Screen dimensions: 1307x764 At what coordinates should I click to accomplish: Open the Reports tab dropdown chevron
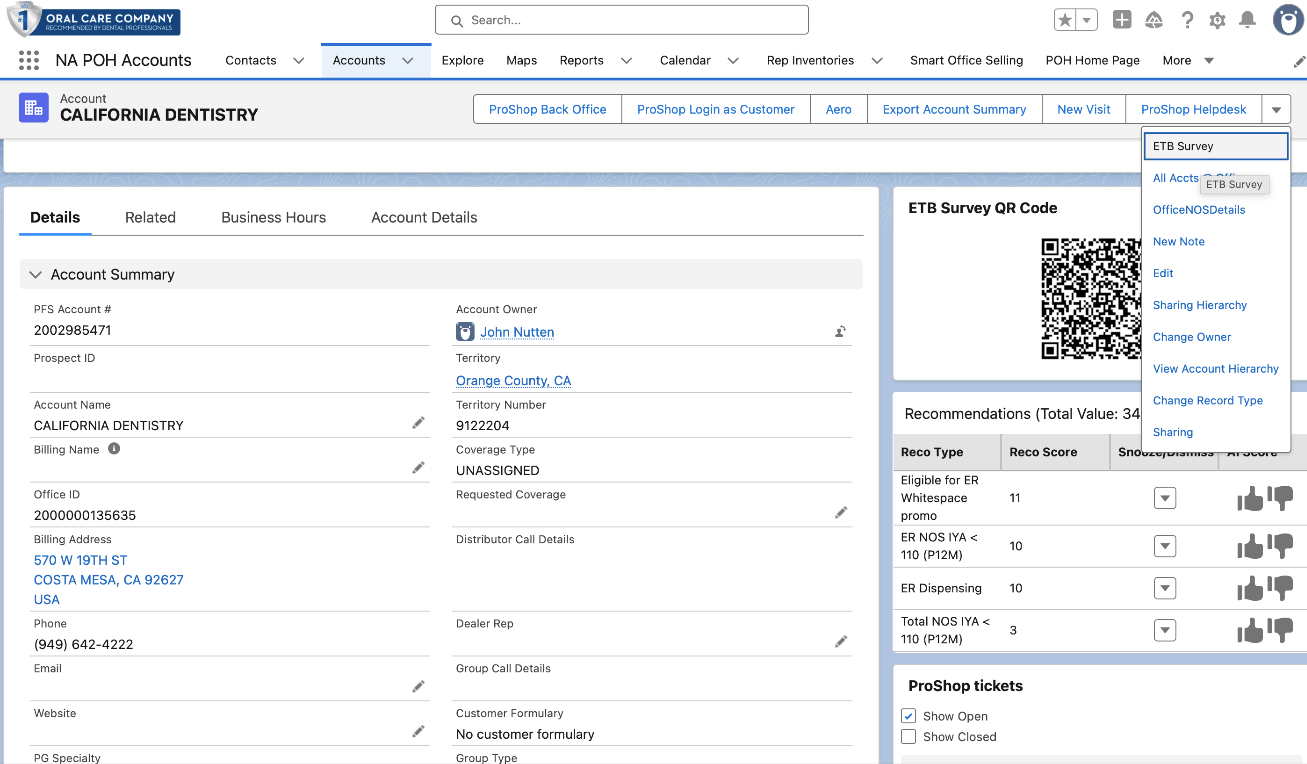tap(626, 61)
